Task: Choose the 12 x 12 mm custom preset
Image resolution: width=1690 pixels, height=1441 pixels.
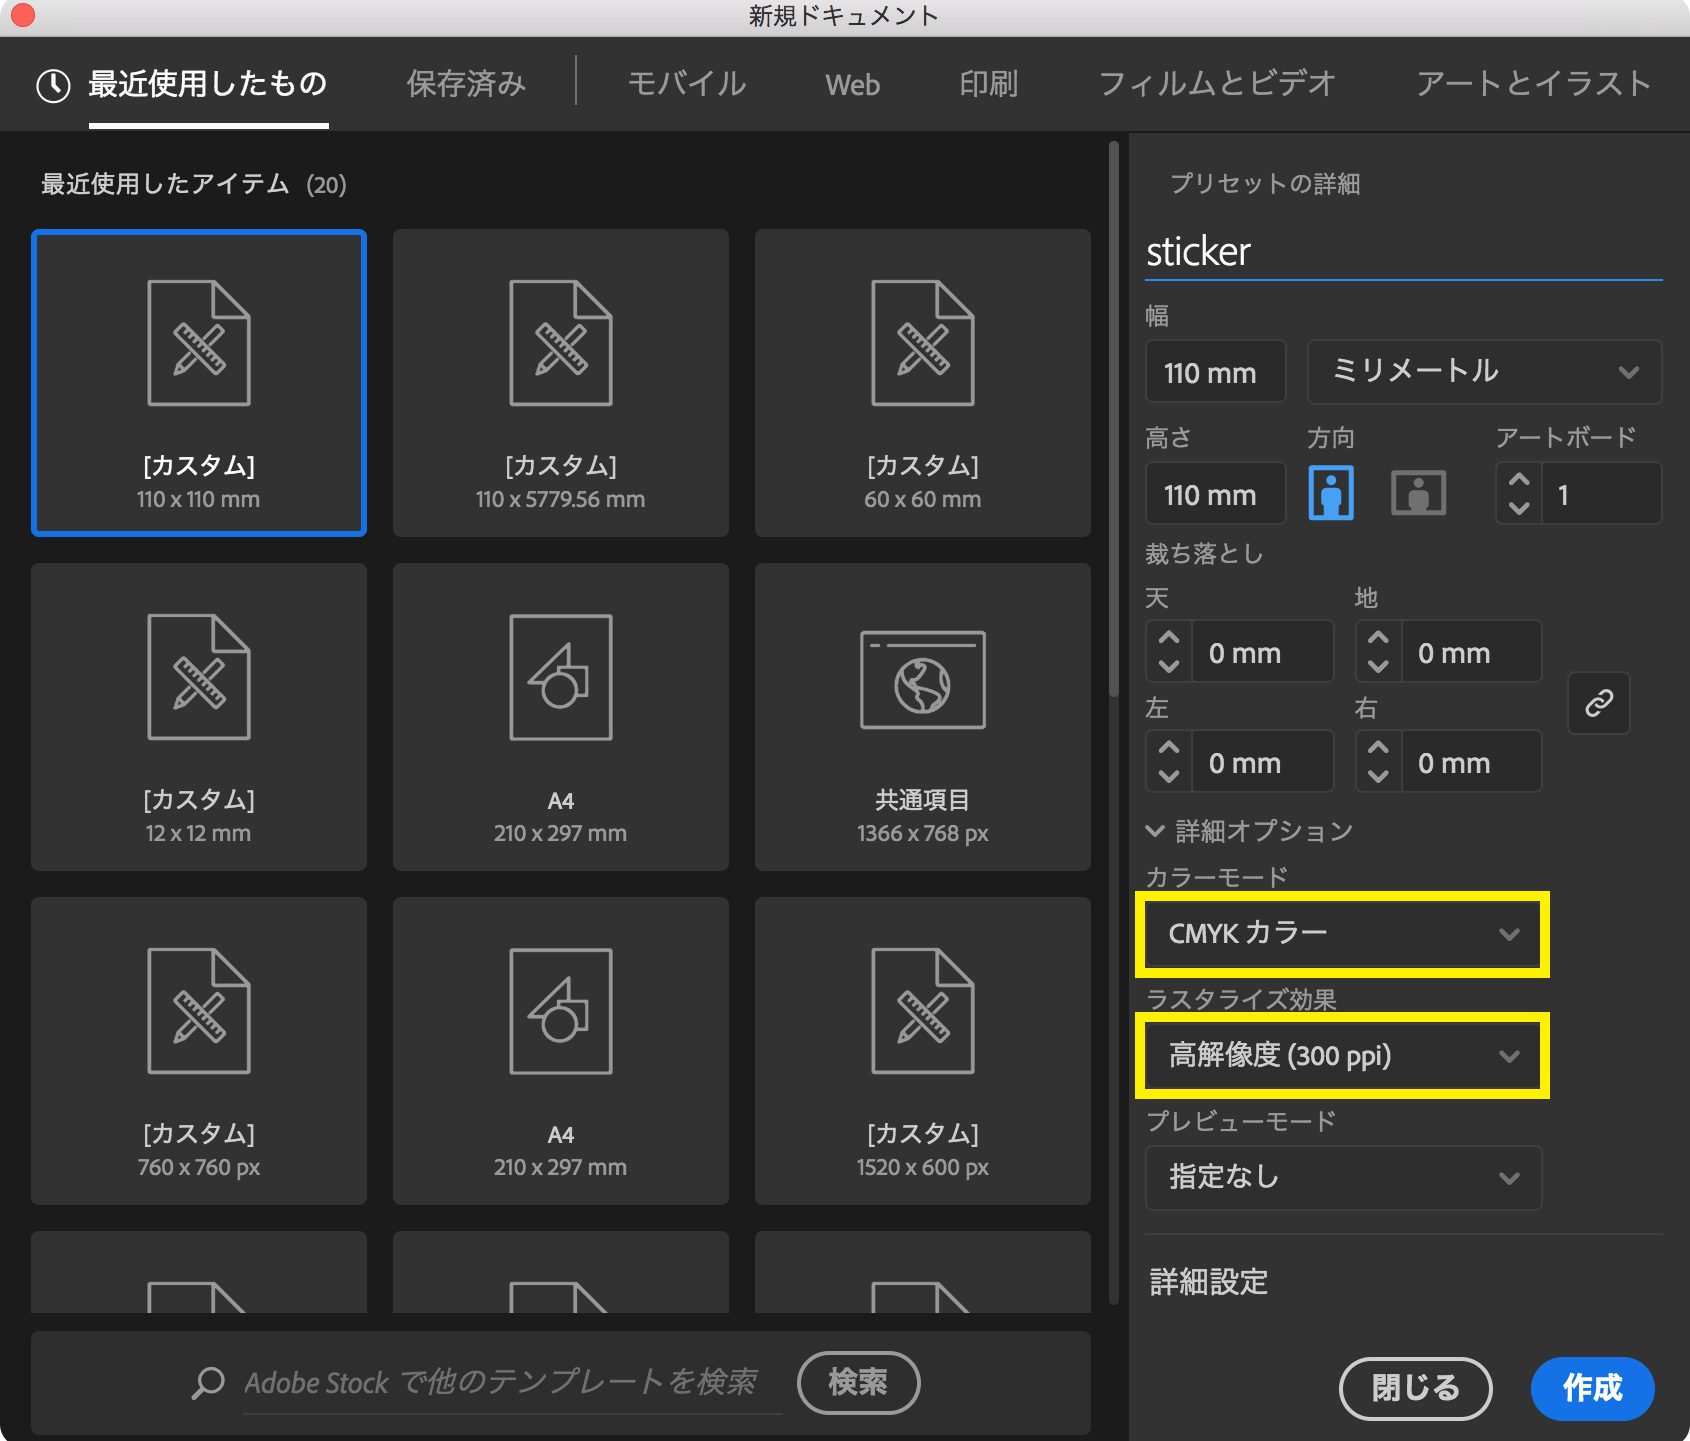Action: click(x=199, y=717)
